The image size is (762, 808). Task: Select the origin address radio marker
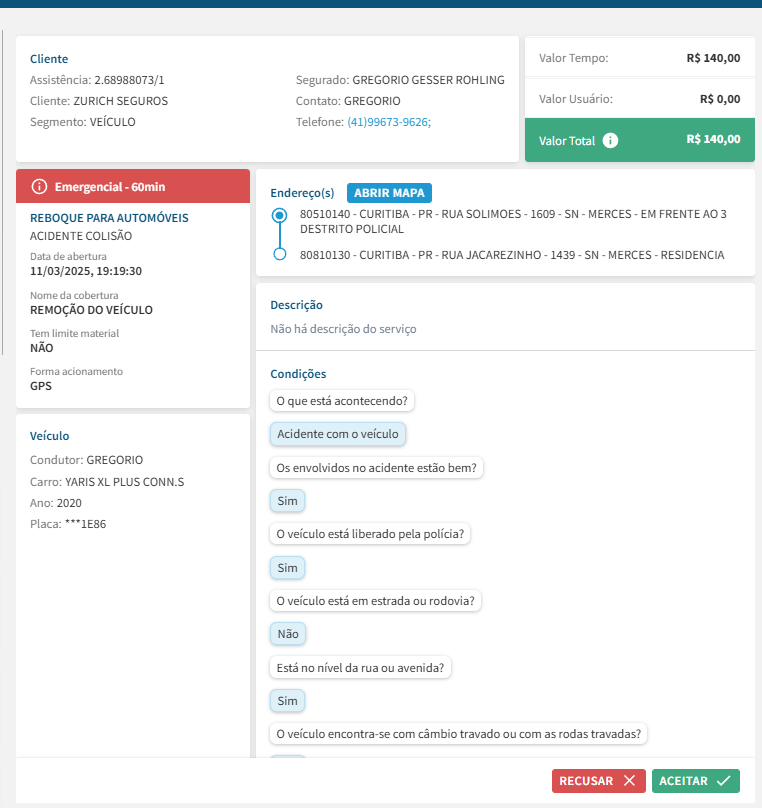(x=279, y=215)
